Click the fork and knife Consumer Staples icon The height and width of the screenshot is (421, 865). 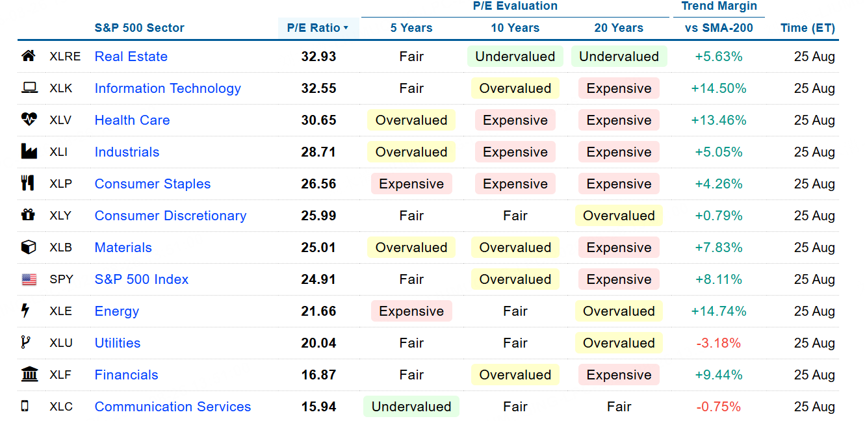pyautogui.click(x=28, y=184)
